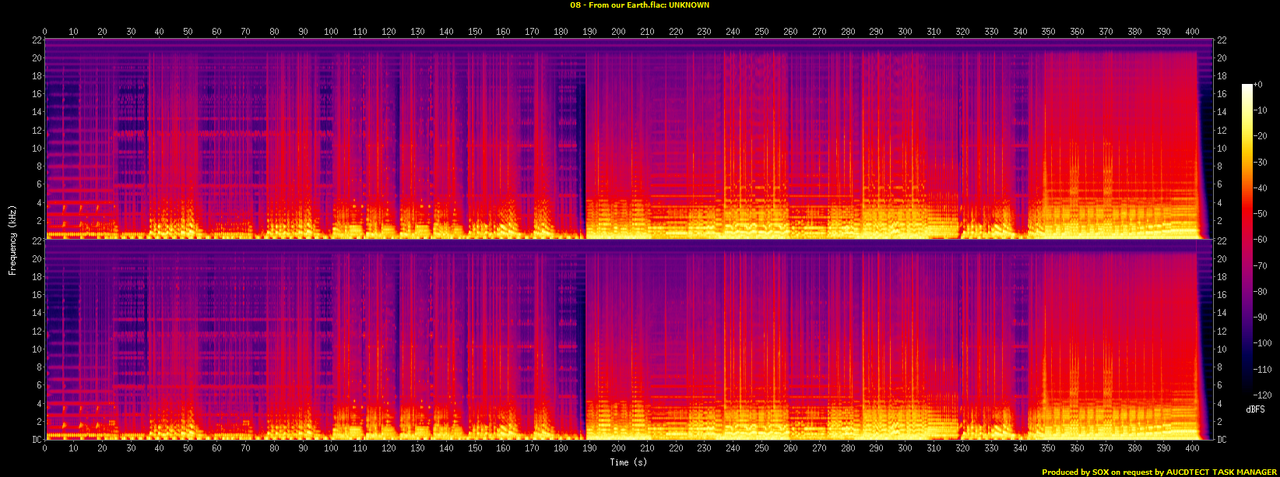Click "400" on the bottom time axis
Image resolution: width=1280 pixels, height=477 pixels.
[x=1191, y=450]
